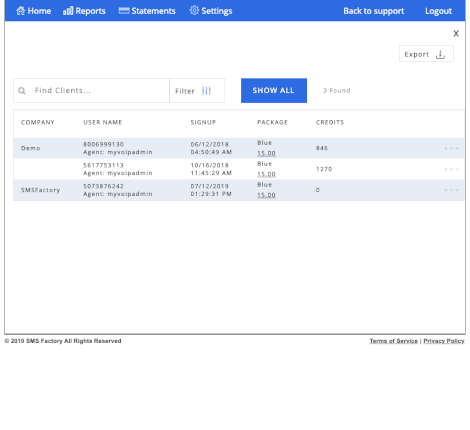Click the Statements card icon
Screen dimensions: 470x430
tap(124, 11)
